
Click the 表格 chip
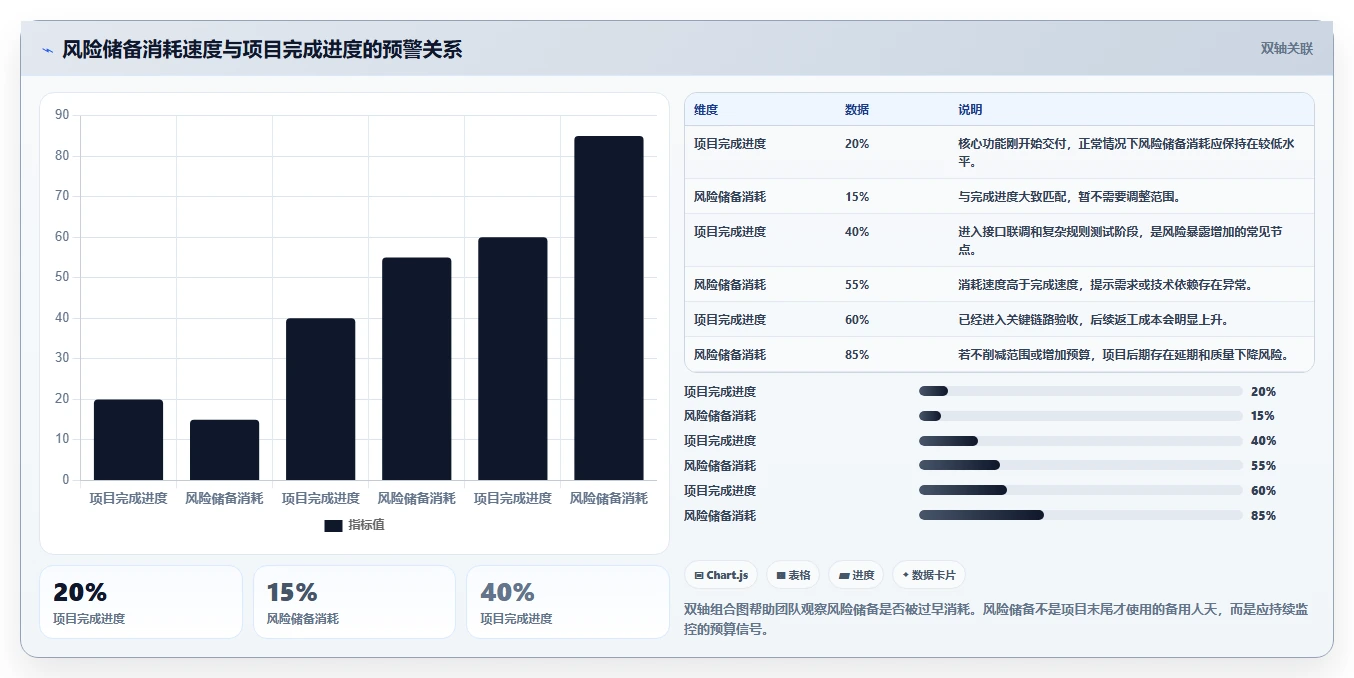point(793,575)
